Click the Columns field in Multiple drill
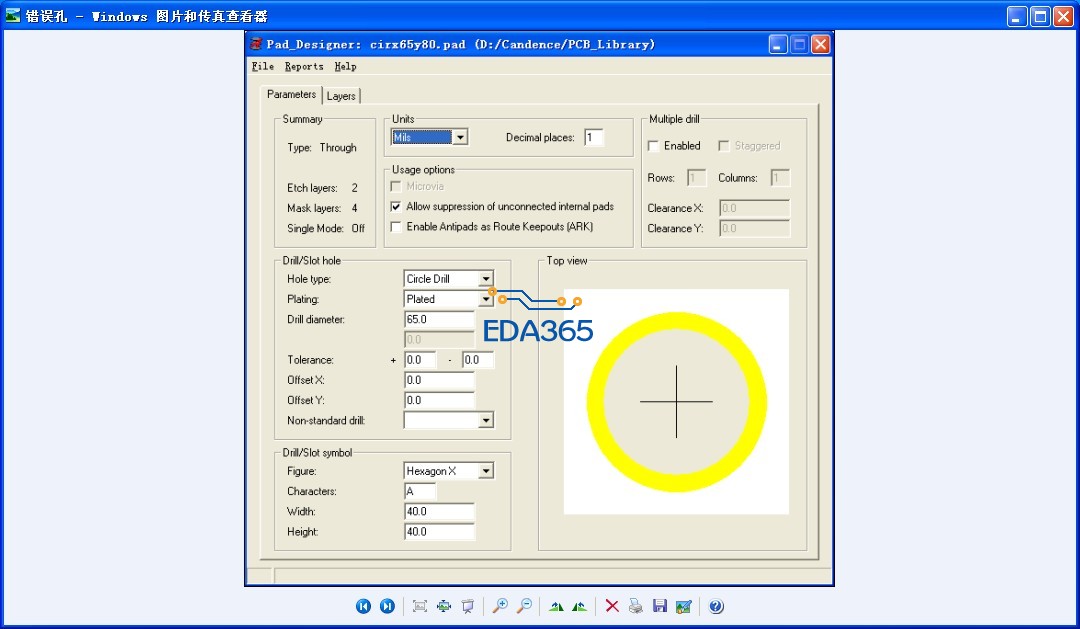This screenshot has width=1080, height=629. 780,178
